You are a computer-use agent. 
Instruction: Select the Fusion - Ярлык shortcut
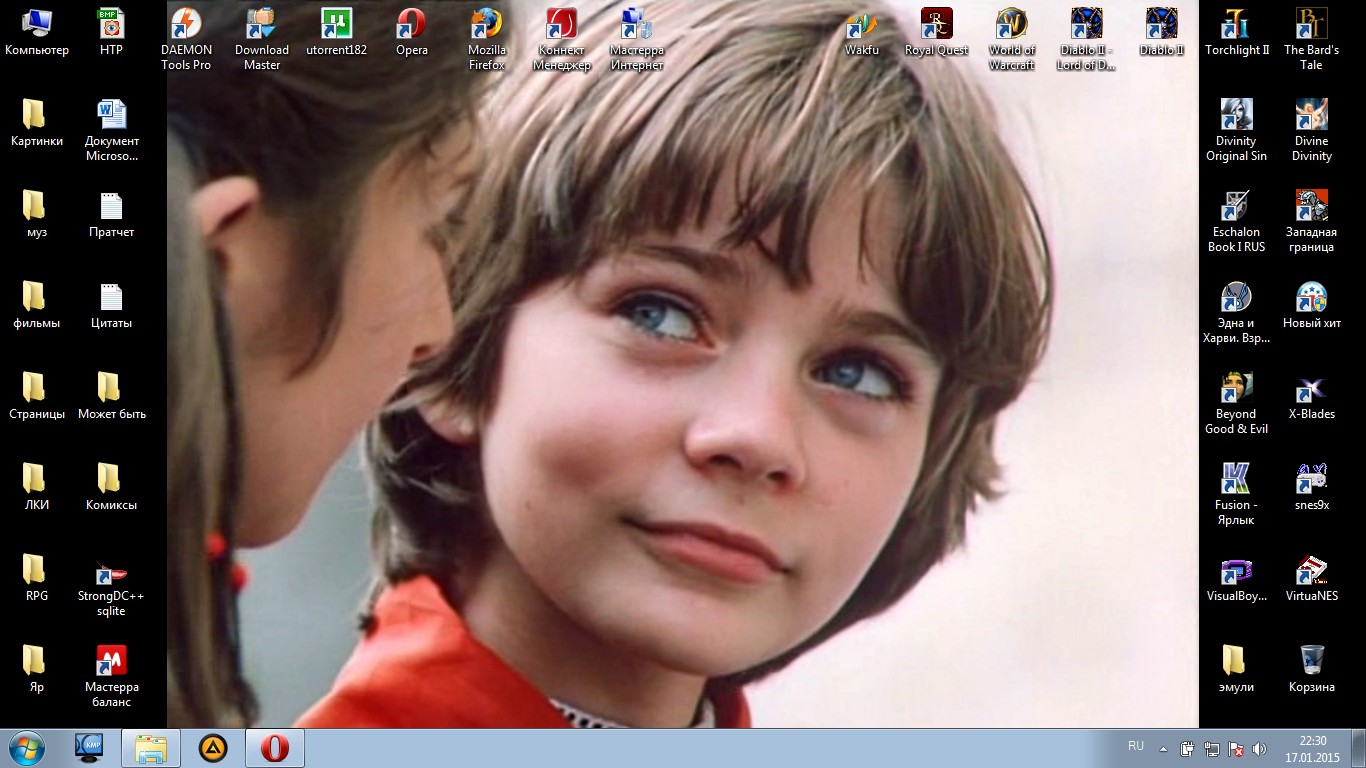pyautogui.click(x=1237, y=494)
